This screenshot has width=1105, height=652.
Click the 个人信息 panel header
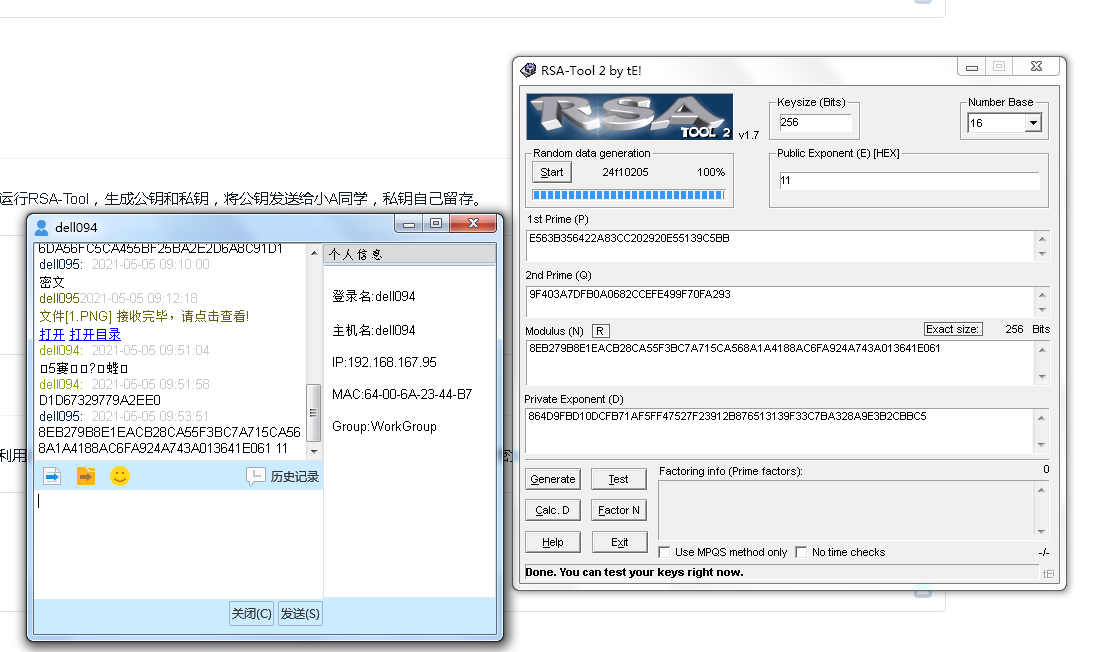click(409, 254)
